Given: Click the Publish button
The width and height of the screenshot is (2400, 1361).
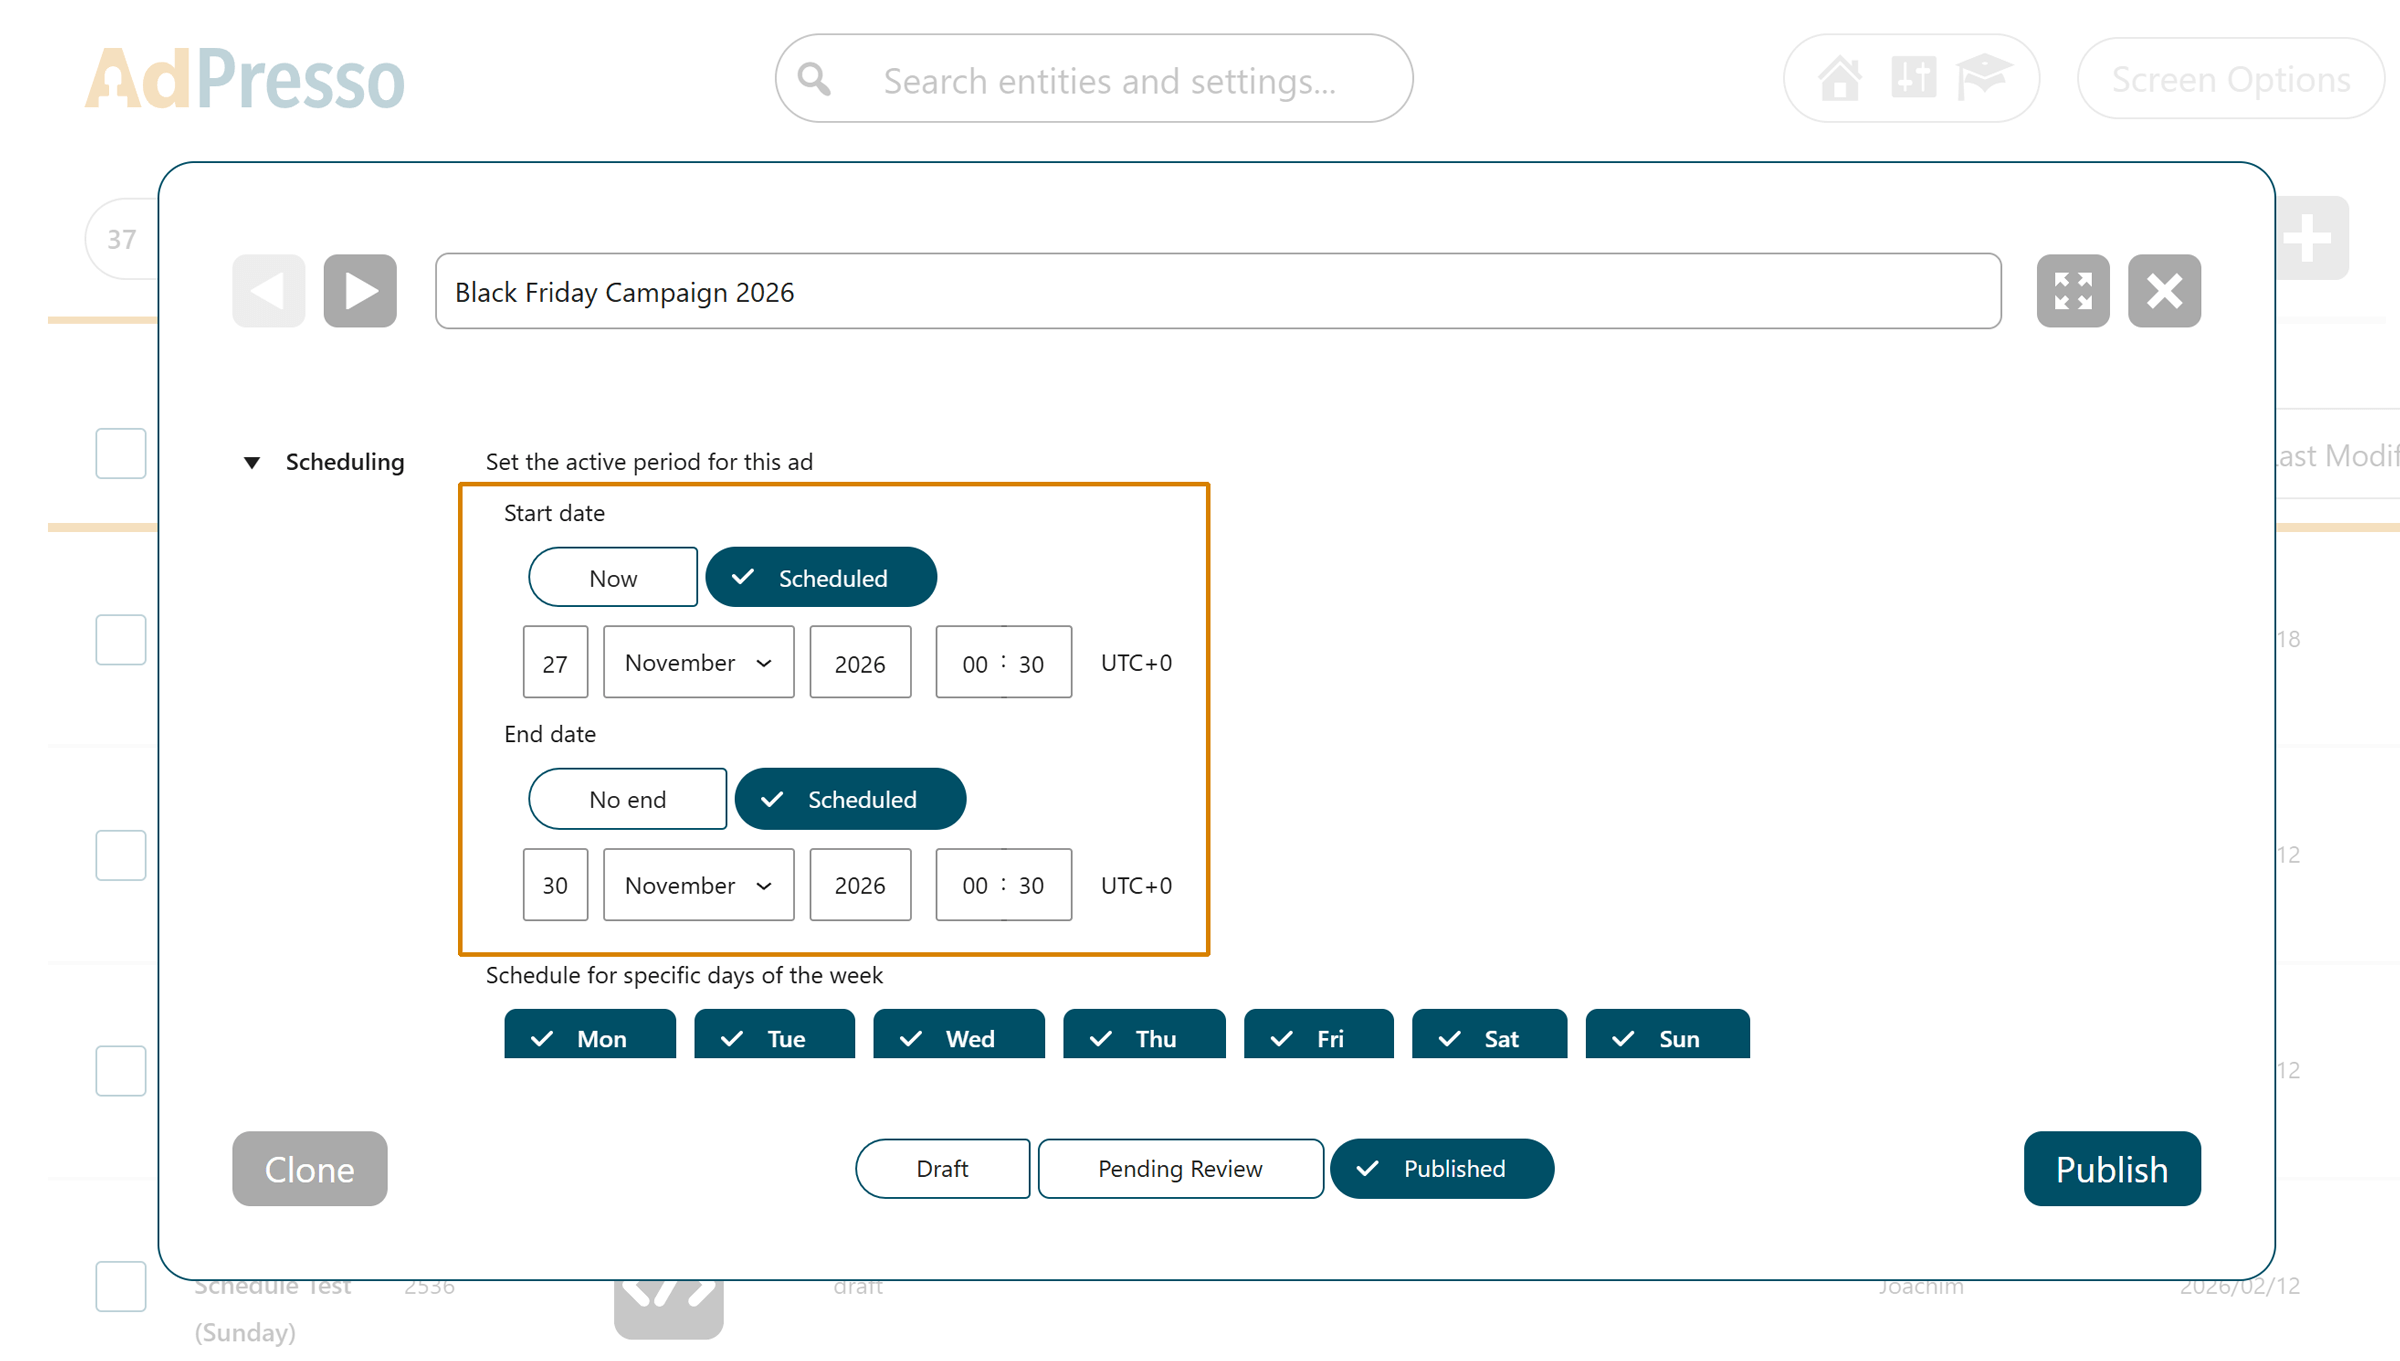Looking at the screenshot, I should (x=2112, y=1168).
